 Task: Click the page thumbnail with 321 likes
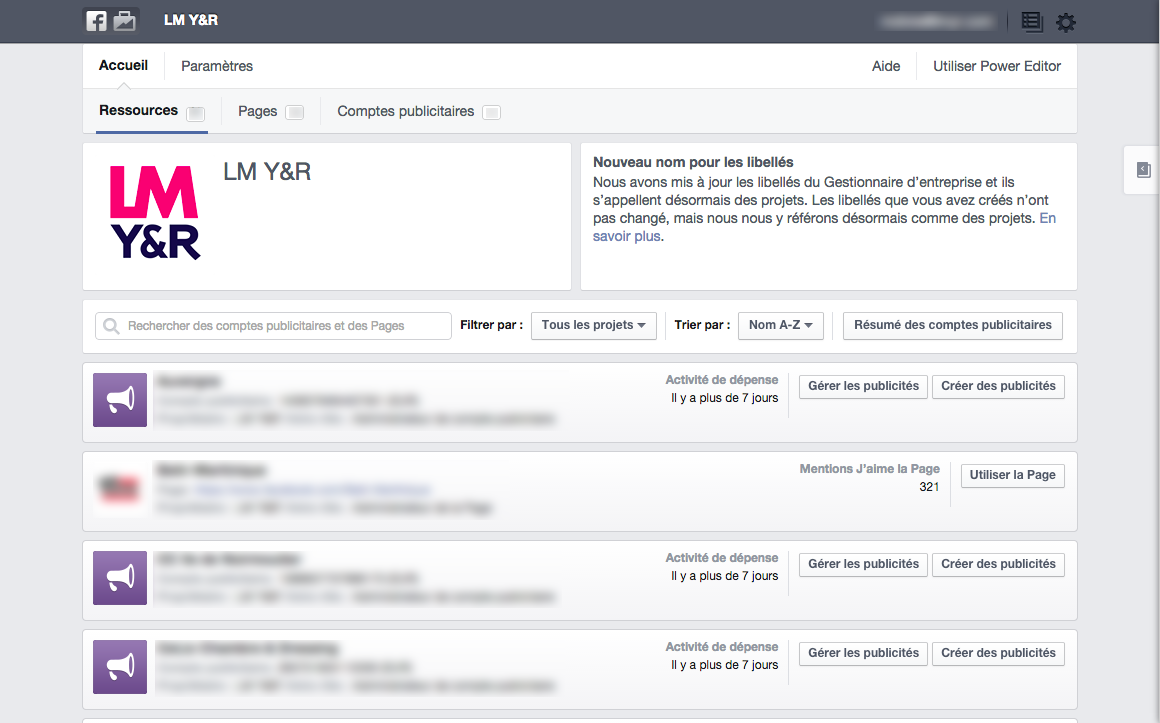click(x=120, y=488)
